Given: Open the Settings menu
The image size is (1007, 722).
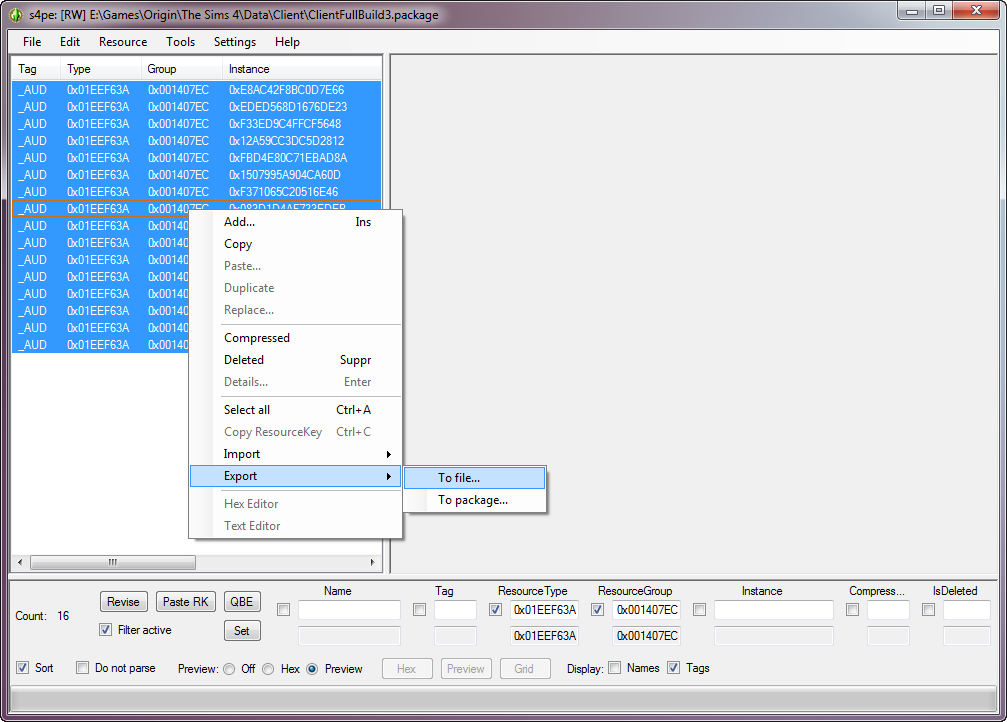Looking at the screenshot, I should (x=235, y=42).
